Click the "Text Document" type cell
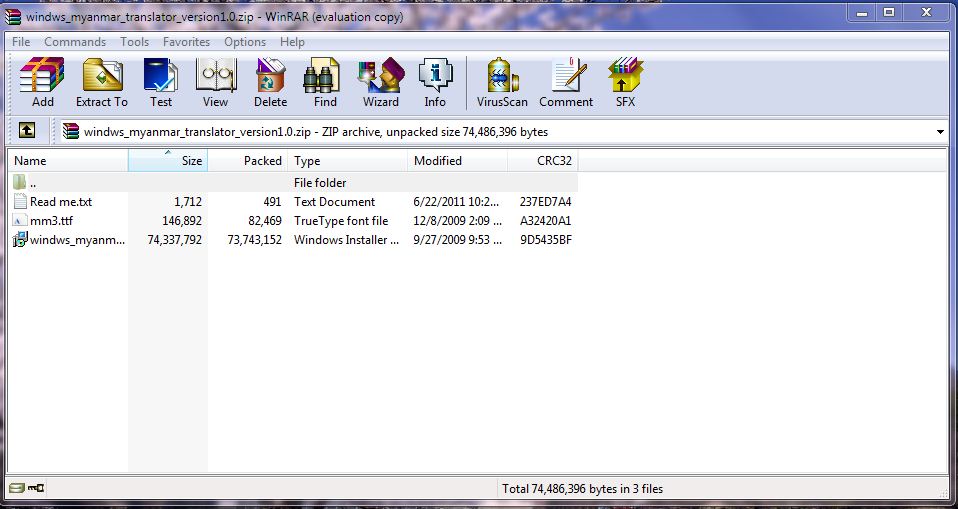Viewport: 958px width, 509px height. 335,202
